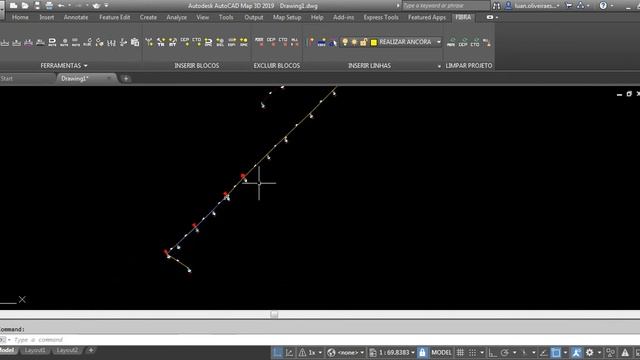Click the TR block insert icon

pyautogui.click(x=161, y=42)
